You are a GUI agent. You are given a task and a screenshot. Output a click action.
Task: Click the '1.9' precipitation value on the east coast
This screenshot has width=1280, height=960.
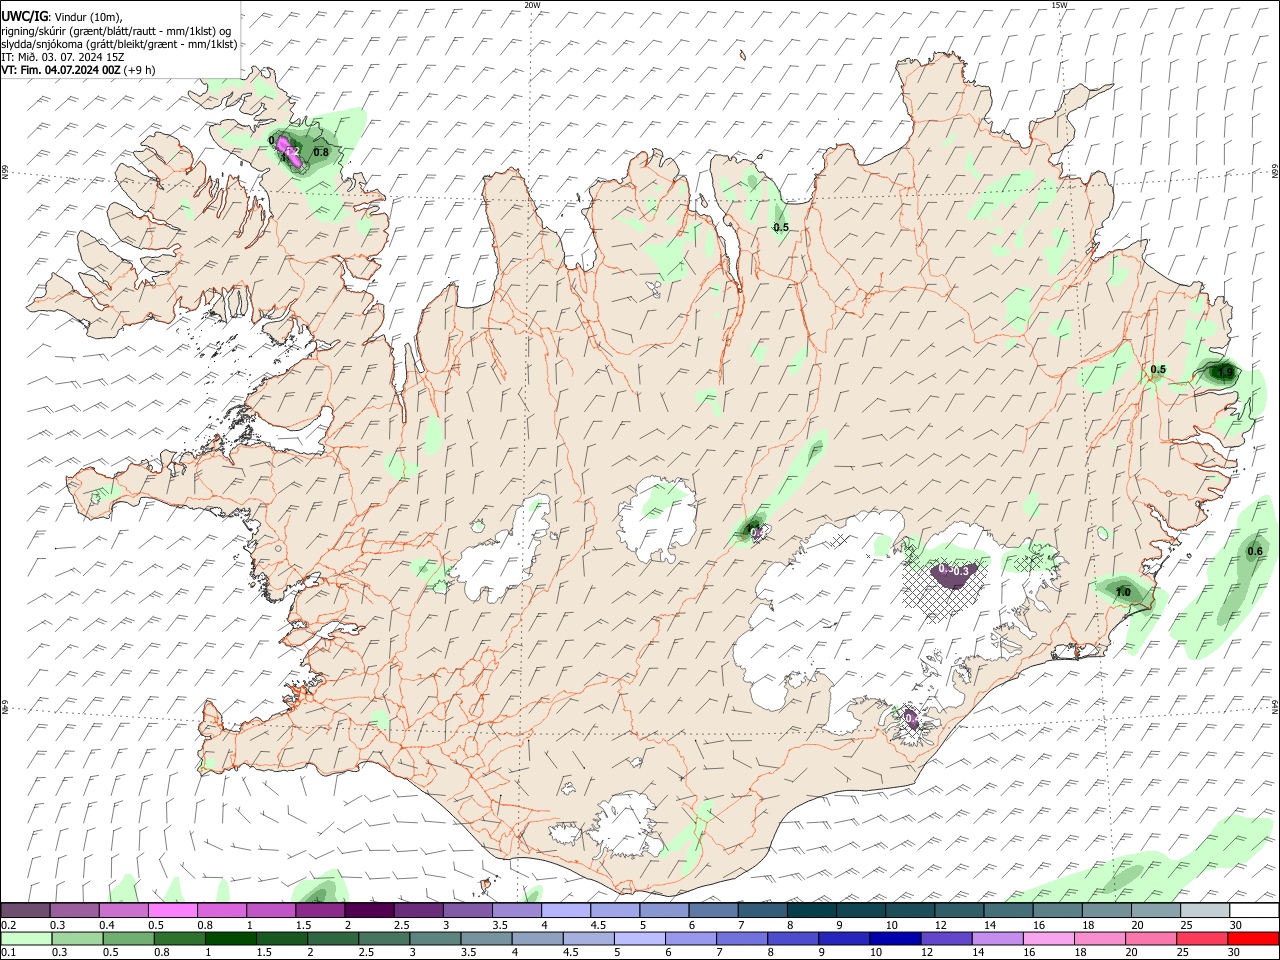coord(1225,372)
